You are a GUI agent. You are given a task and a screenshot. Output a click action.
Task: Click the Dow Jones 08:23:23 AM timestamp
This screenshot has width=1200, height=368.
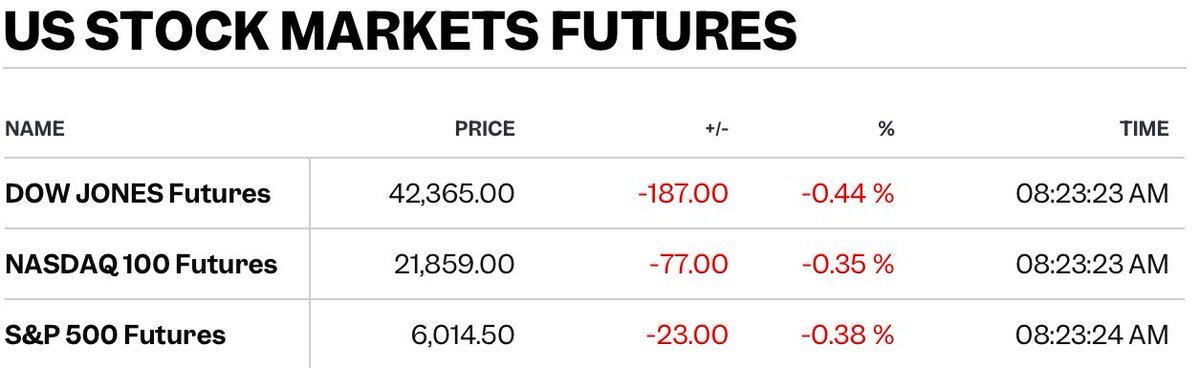pyautogui.click(x=1092, y=194)
